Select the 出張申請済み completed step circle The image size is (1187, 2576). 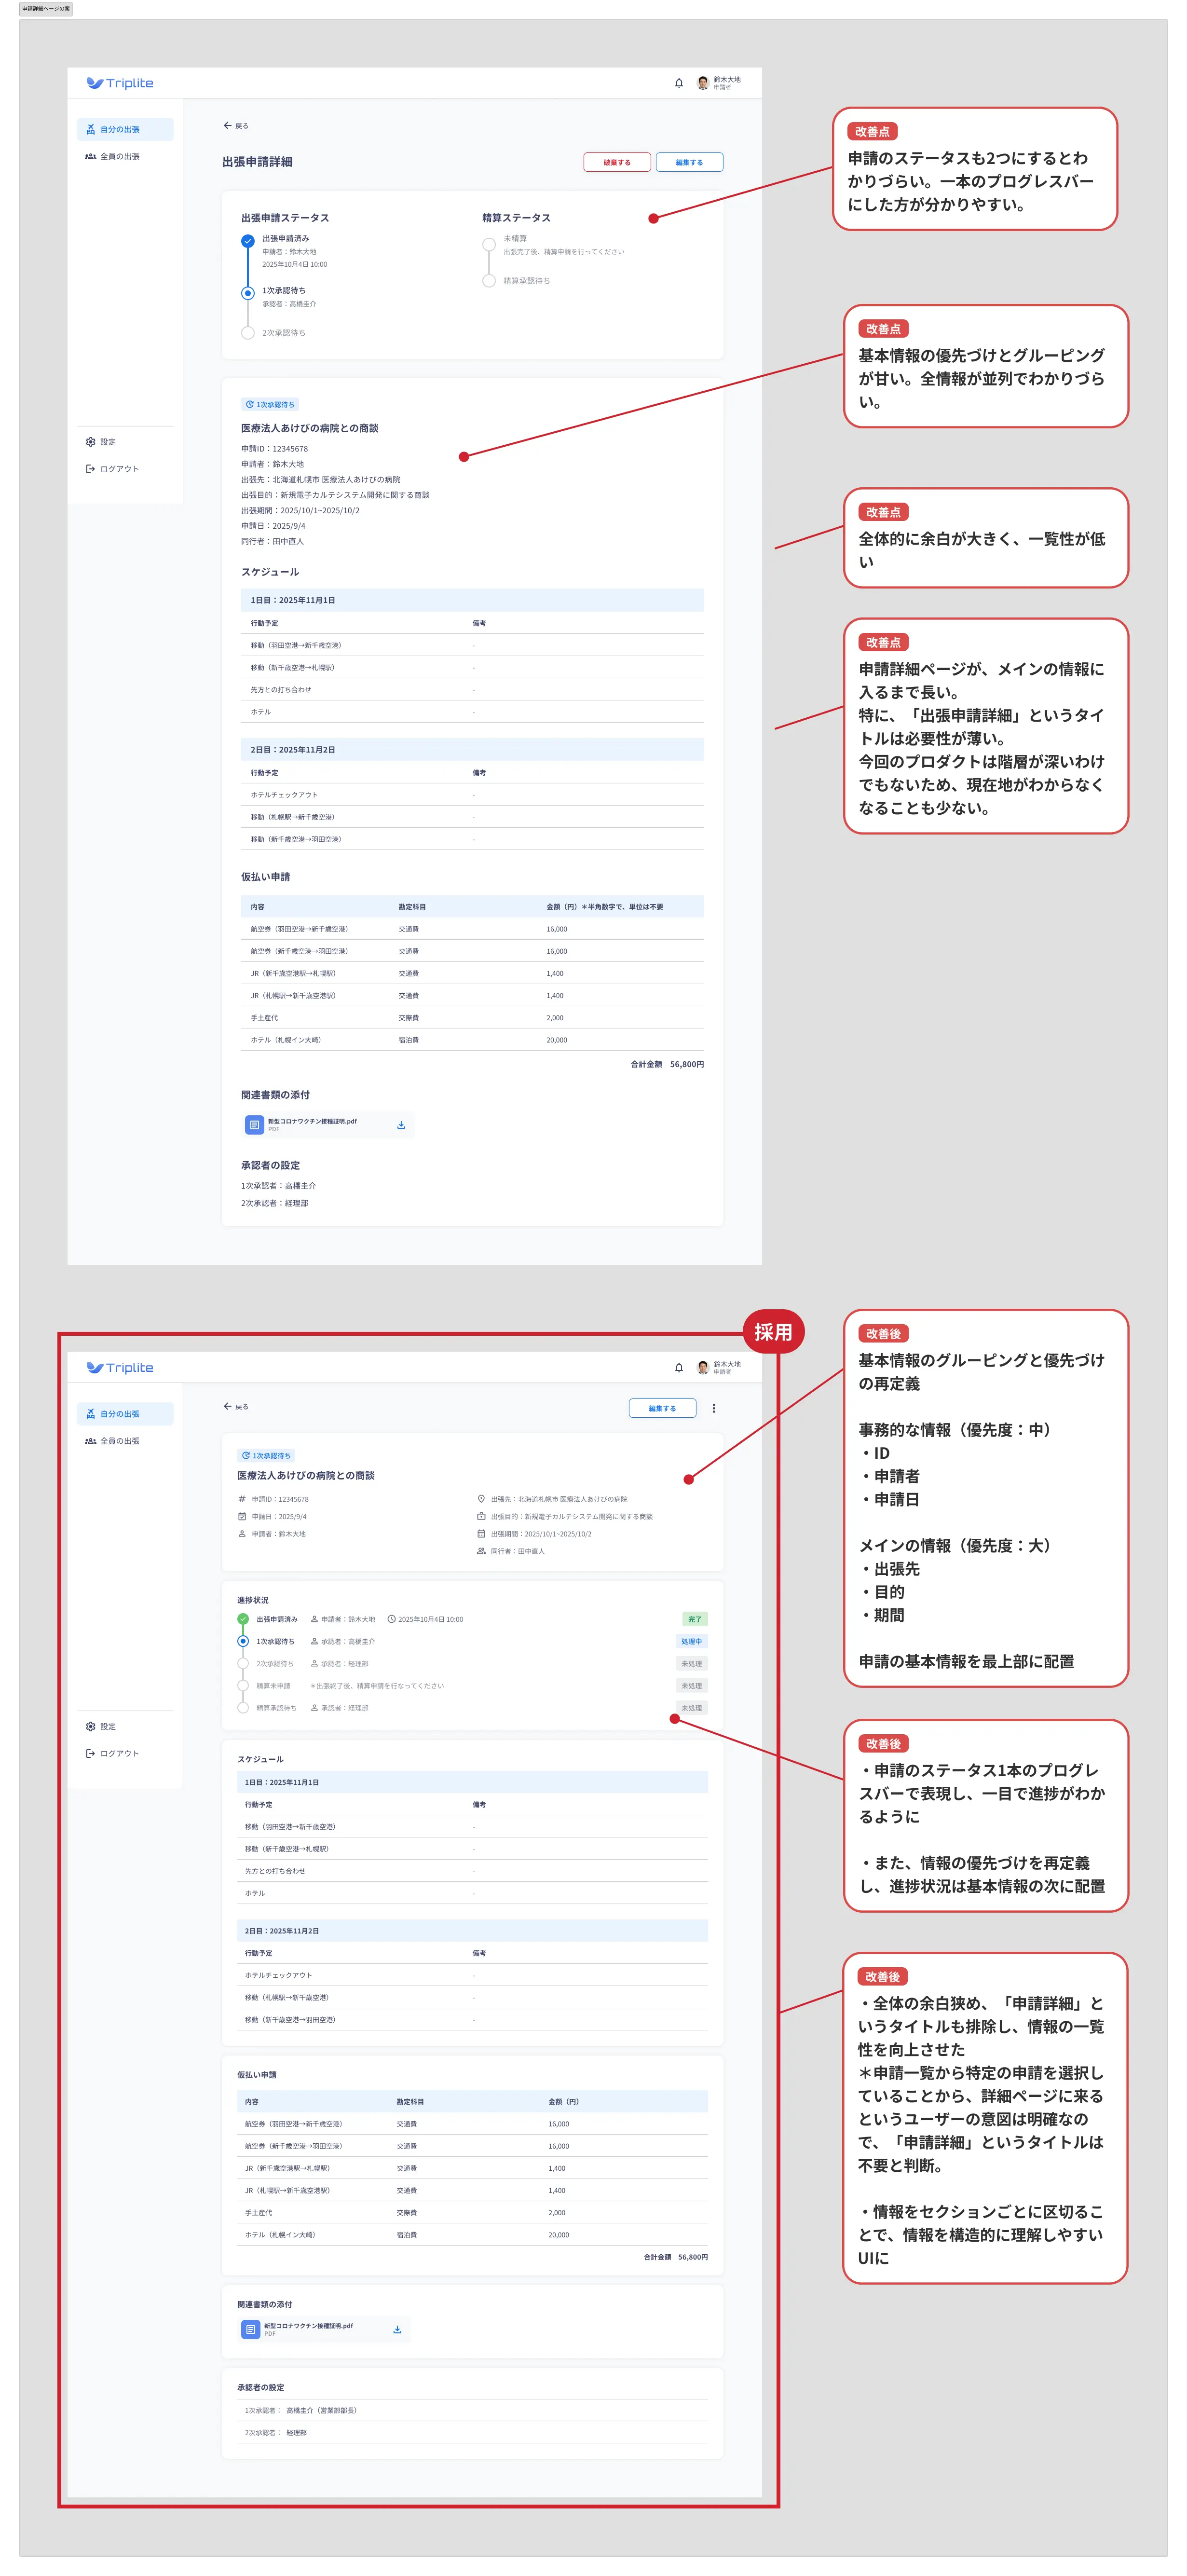tap(248, 240)
